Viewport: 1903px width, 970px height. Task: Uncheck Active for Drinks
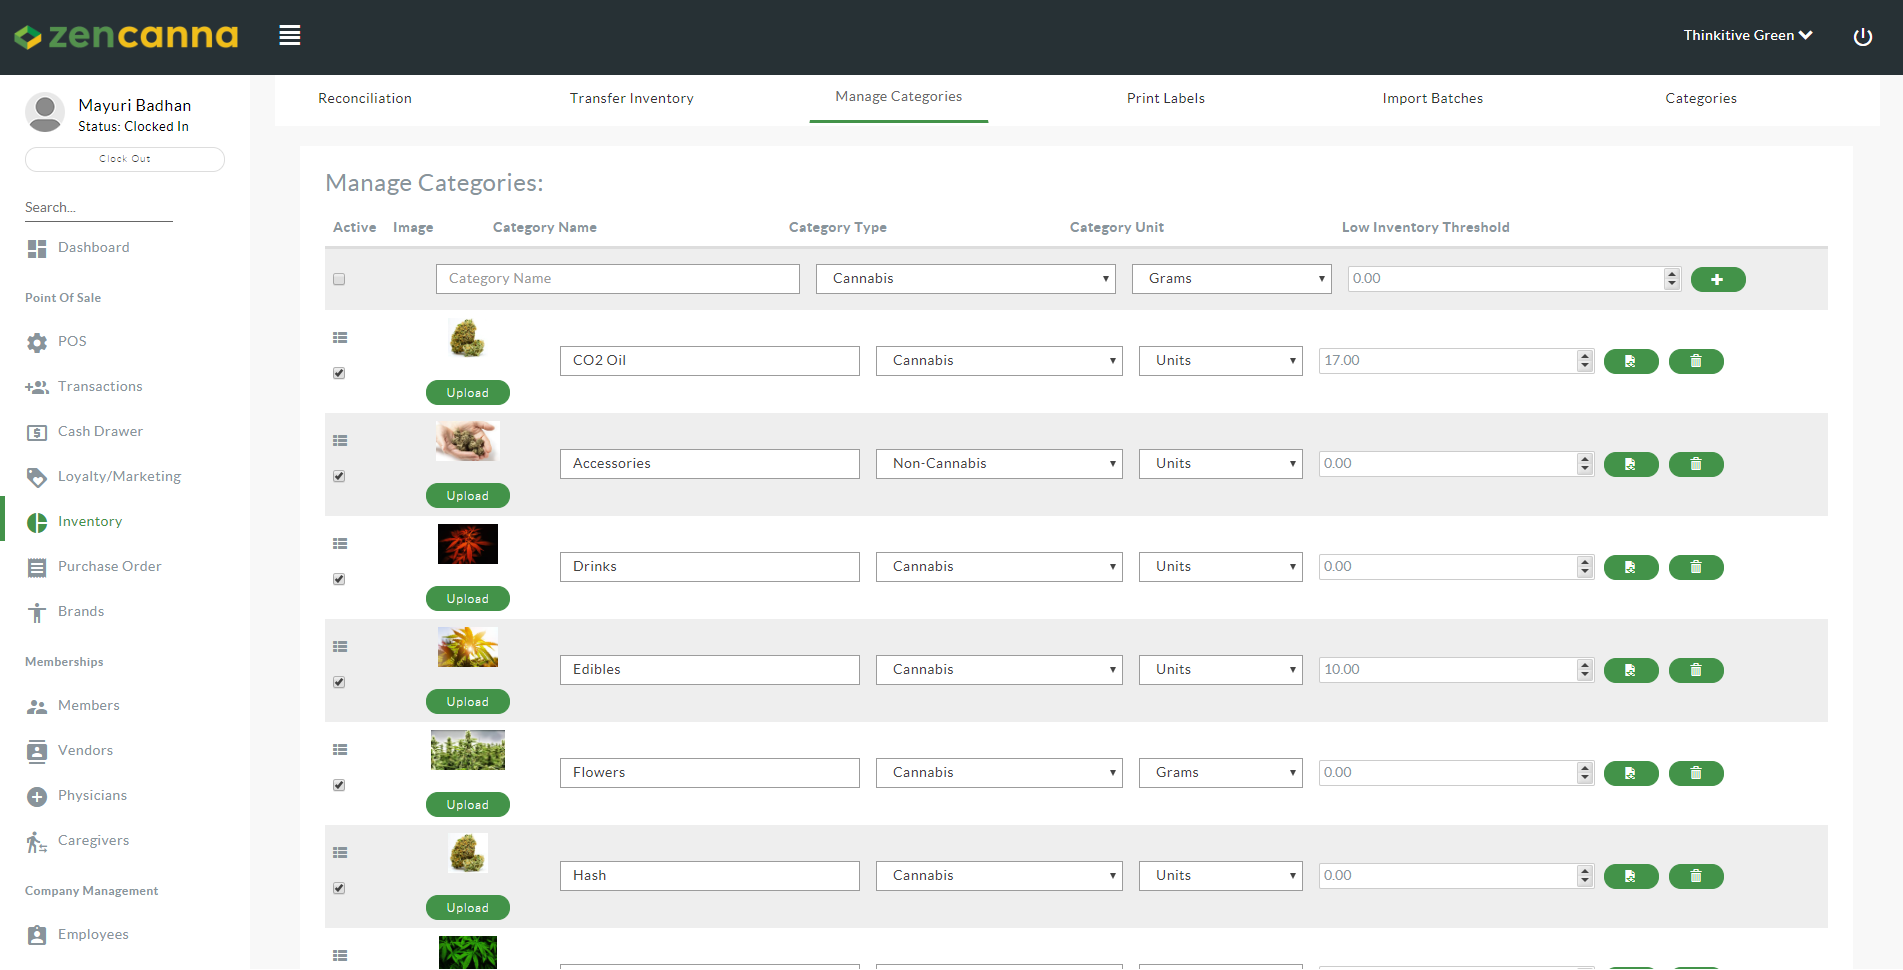(339, 579)
